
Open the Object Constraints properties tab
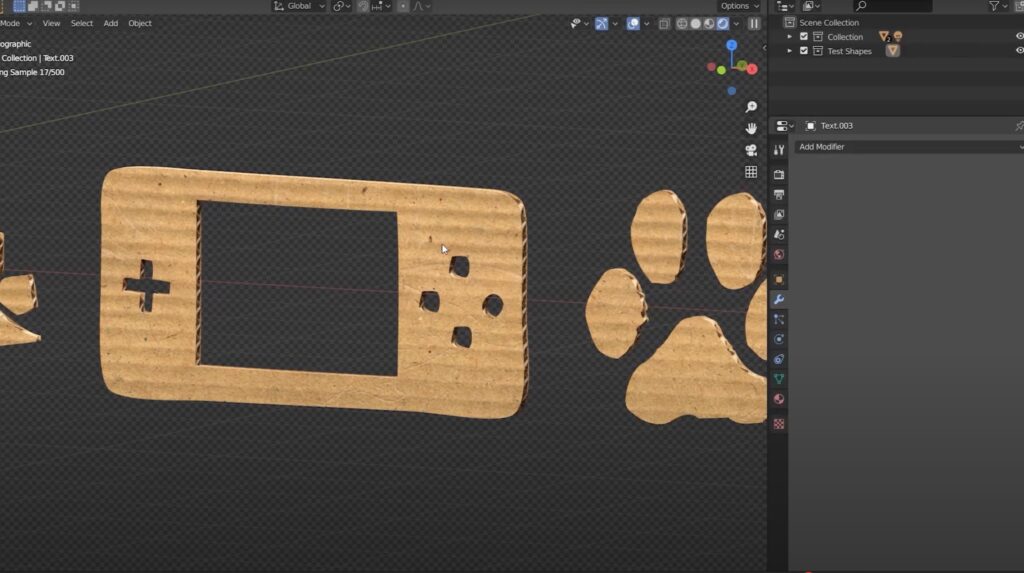(778, 359)
